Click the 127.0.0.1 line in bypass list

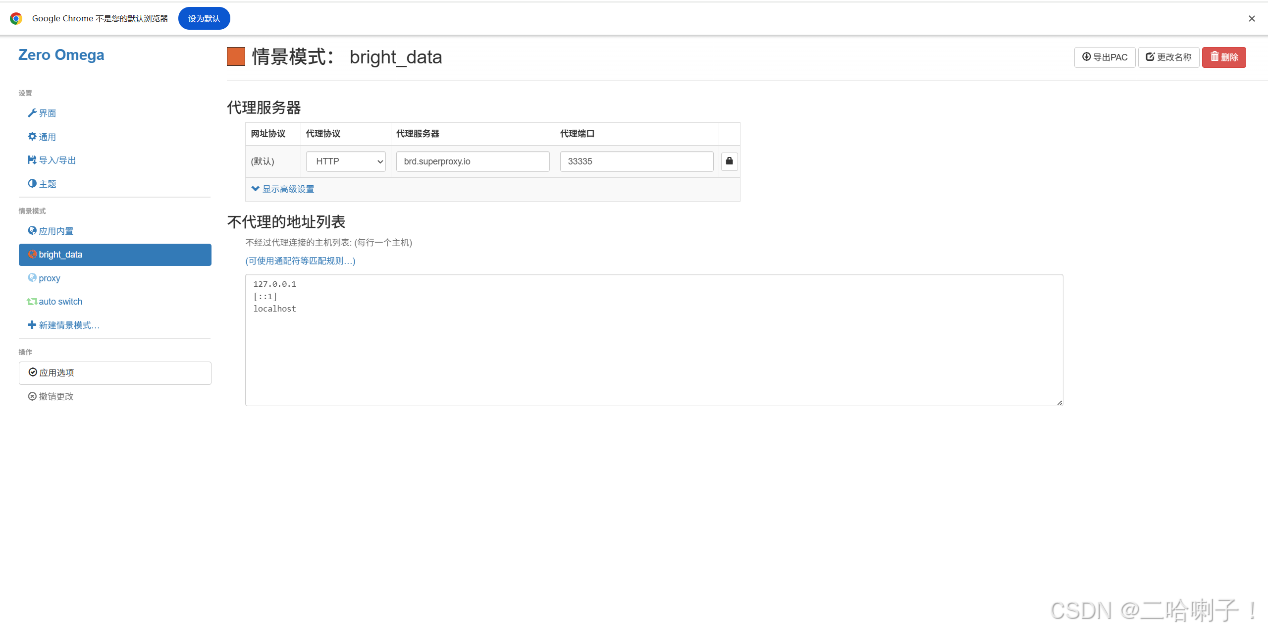(x=275, y=284)
